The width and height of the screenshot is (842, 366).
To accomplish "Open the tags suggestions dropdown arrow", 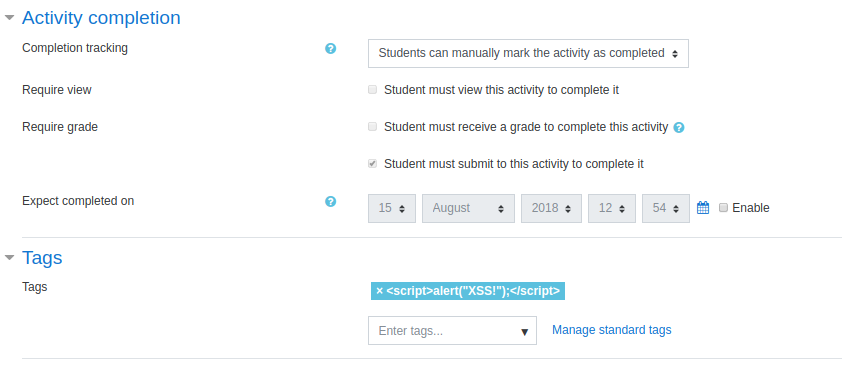I will point(525,332).
